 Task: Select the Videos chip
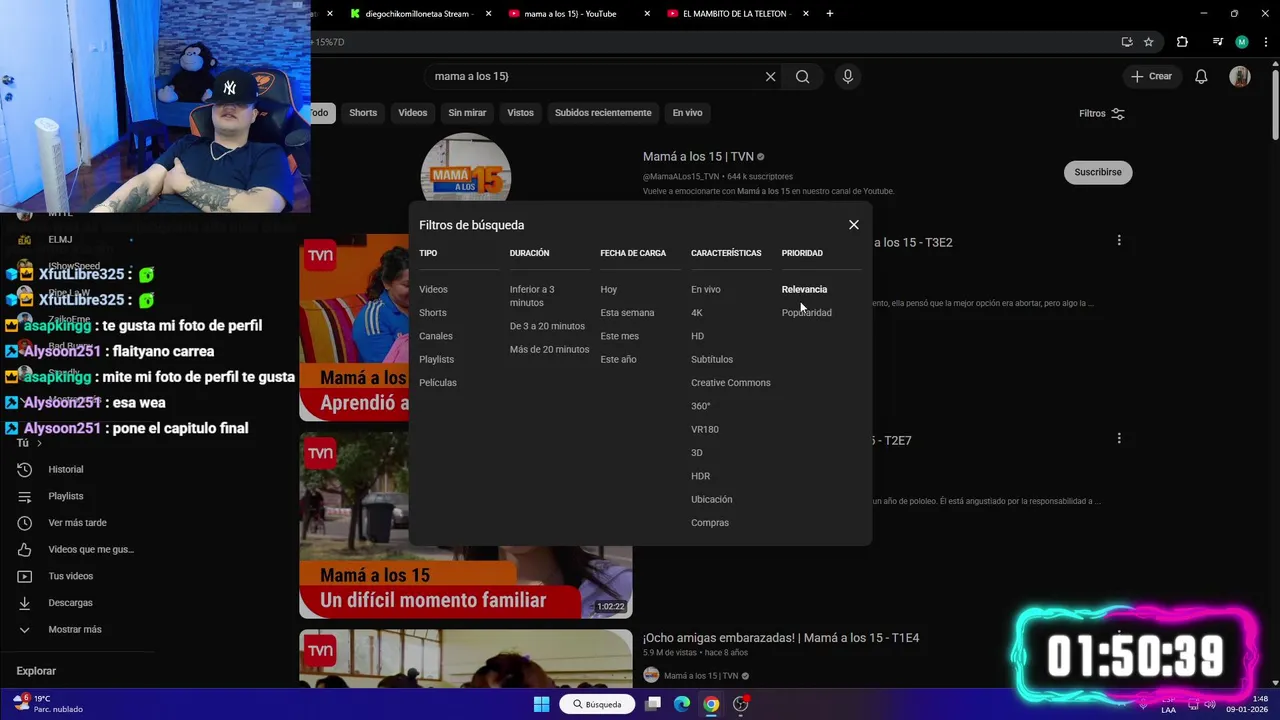pos(413,113)
